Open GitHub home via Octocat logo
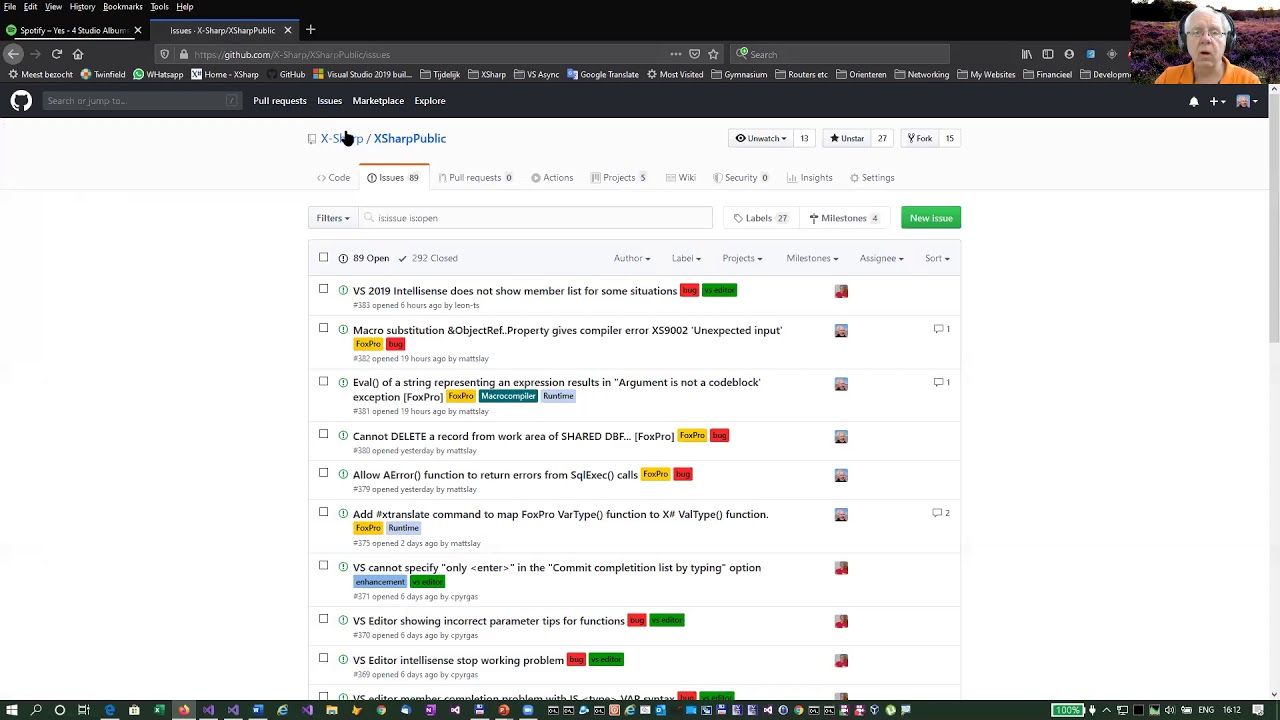Screen dimensions: 1280x720 tap(21, 101)
